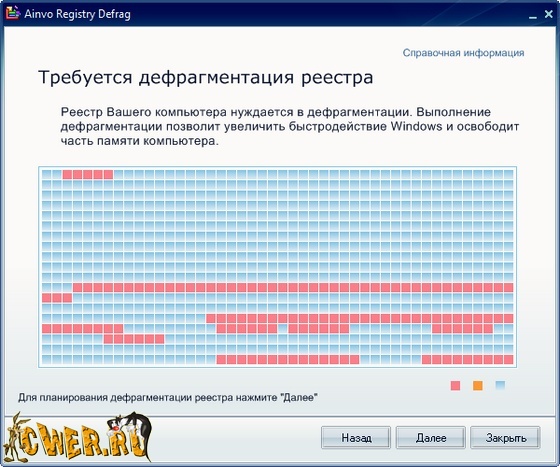Click the Ainvo Registry Defrag title text
The height and width of the screenshot is (467, 560).
tap(78, 14)
